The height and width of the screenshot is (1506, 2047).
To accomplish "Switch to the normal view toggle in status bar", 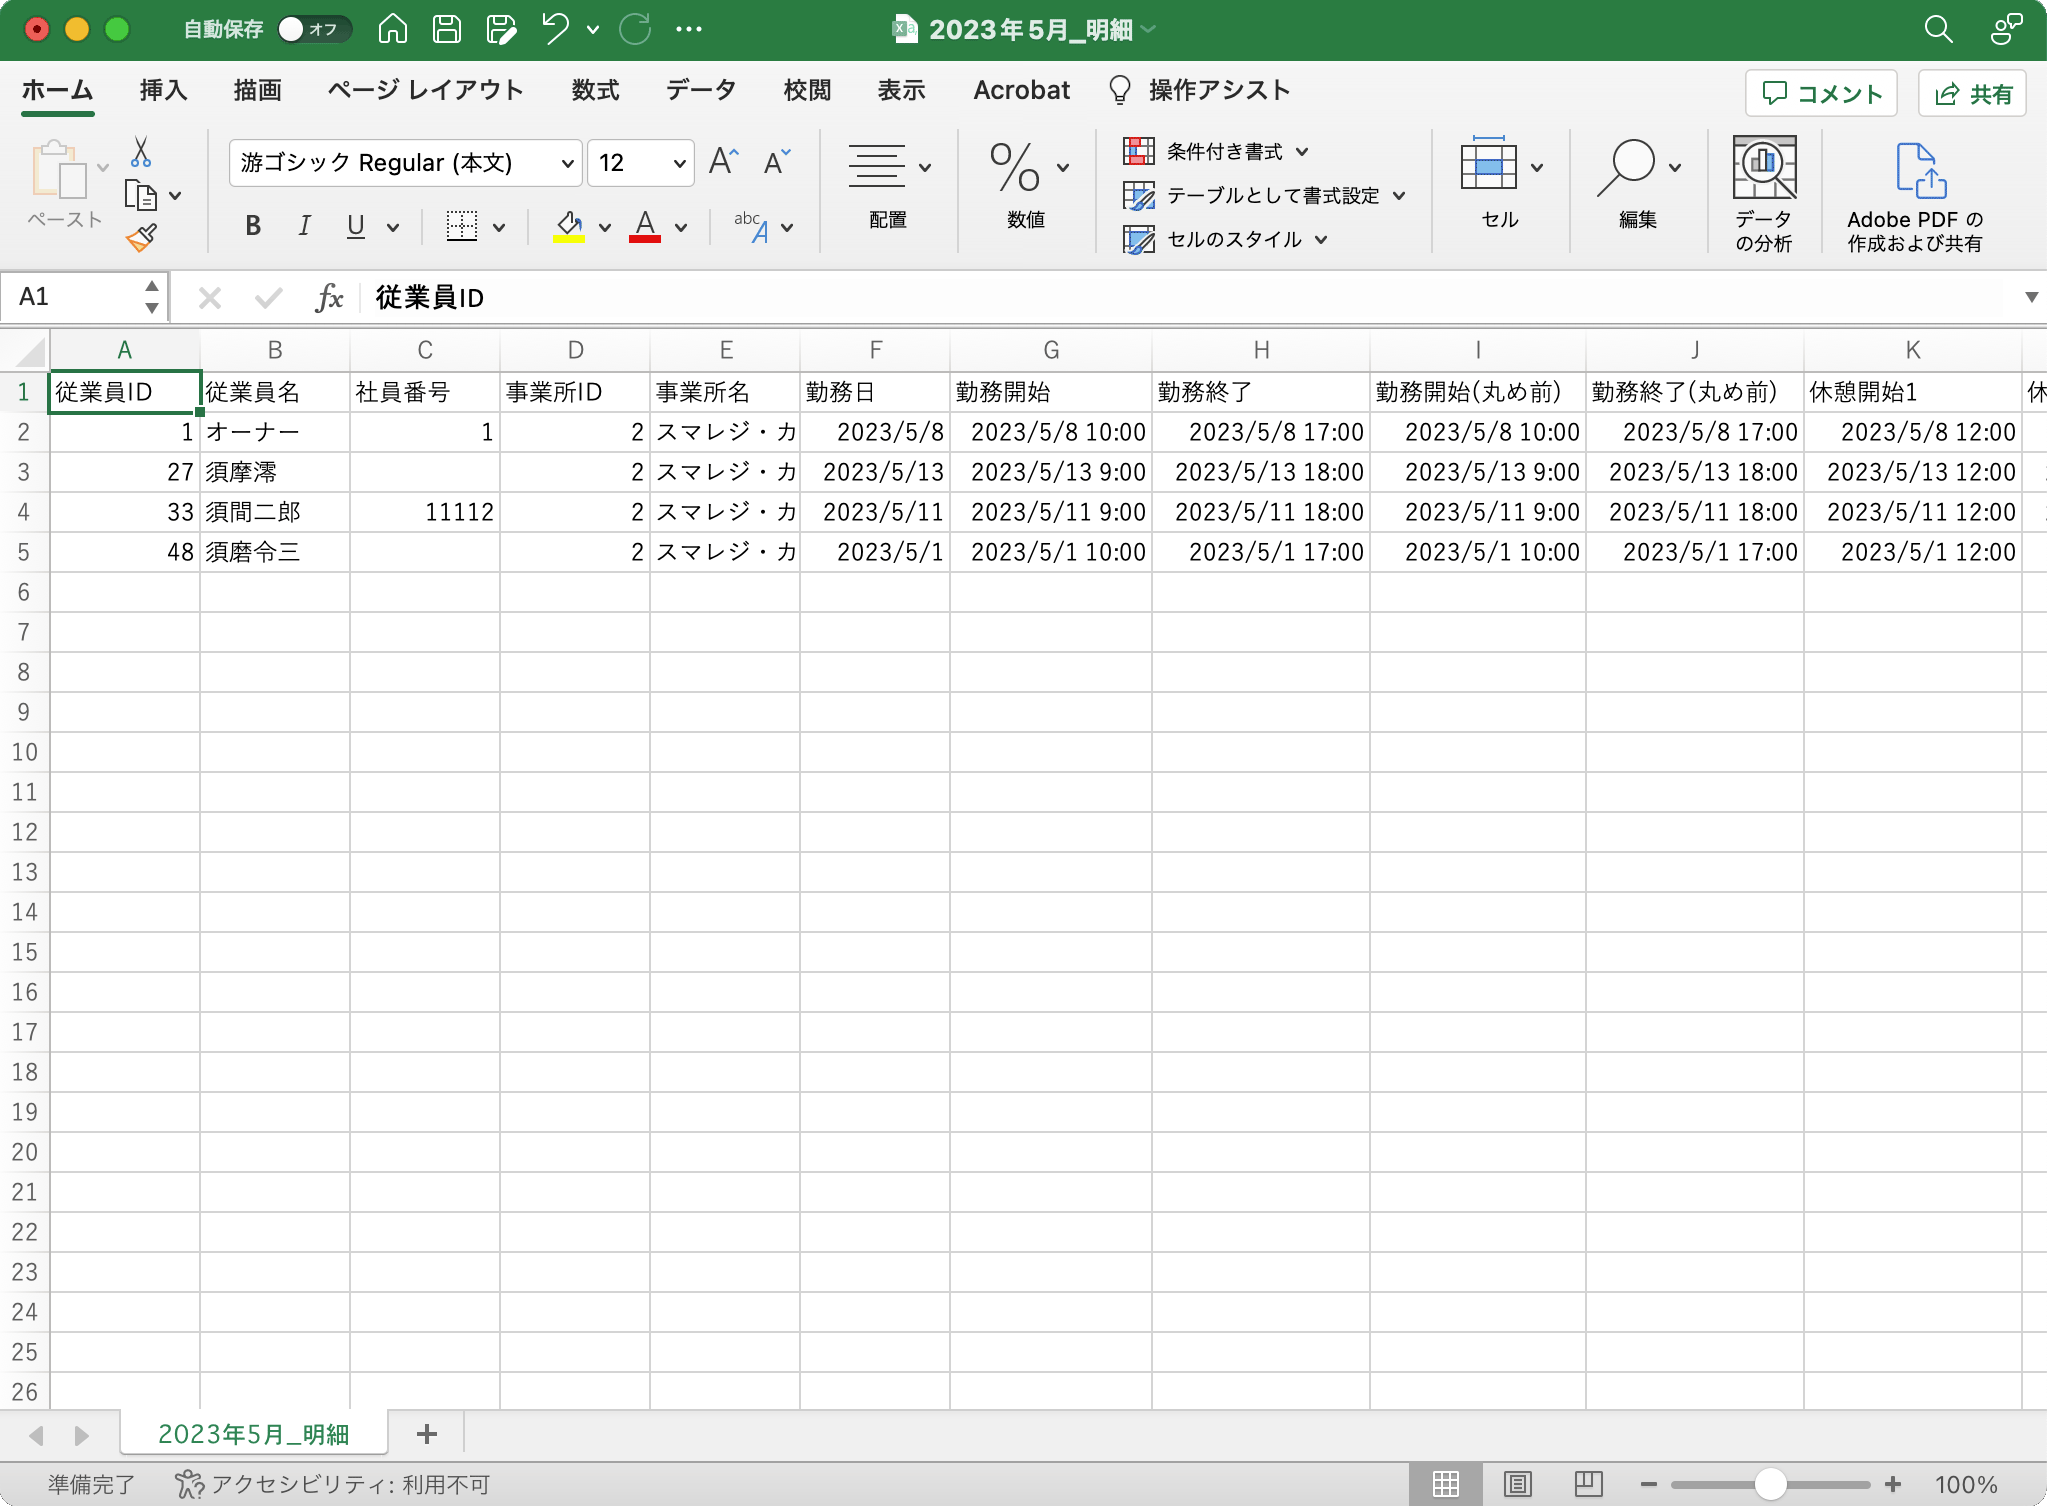I will (1444, 1484).
